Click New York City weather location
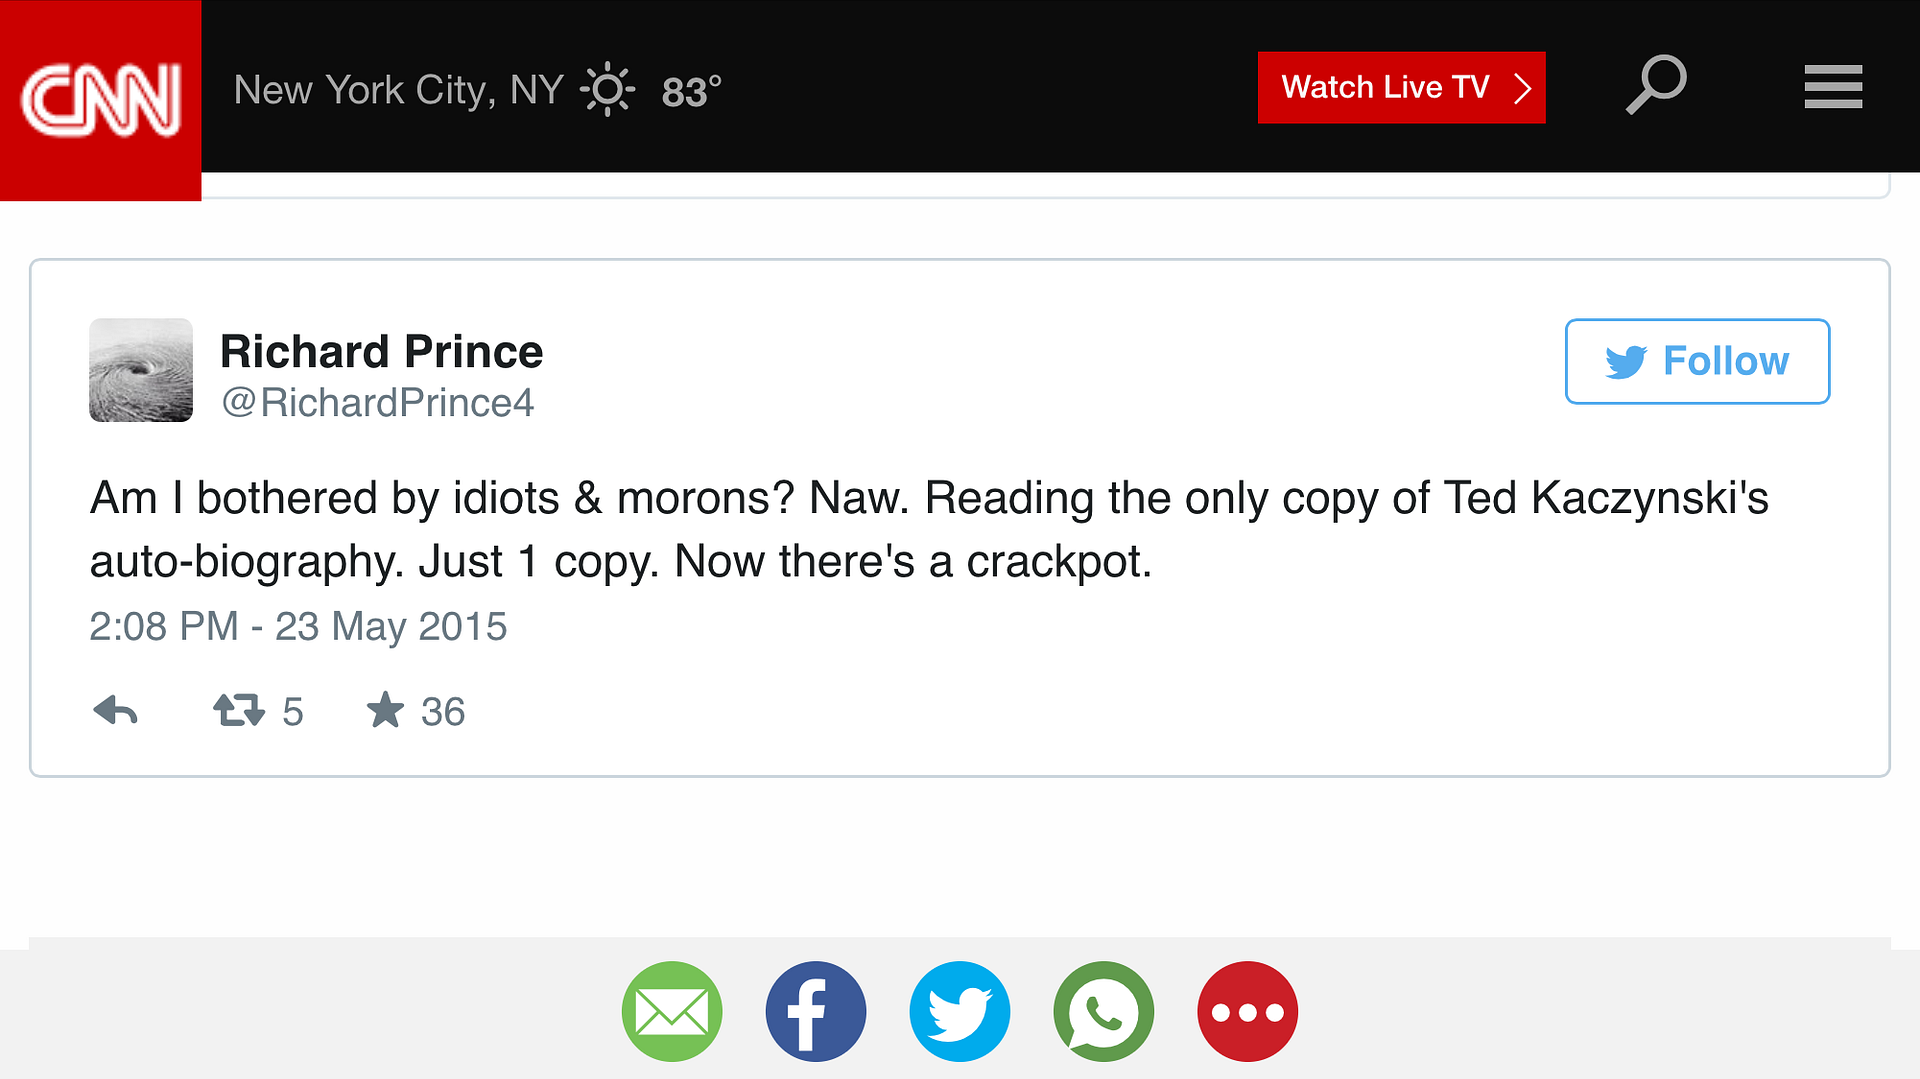 click(398, 90)
